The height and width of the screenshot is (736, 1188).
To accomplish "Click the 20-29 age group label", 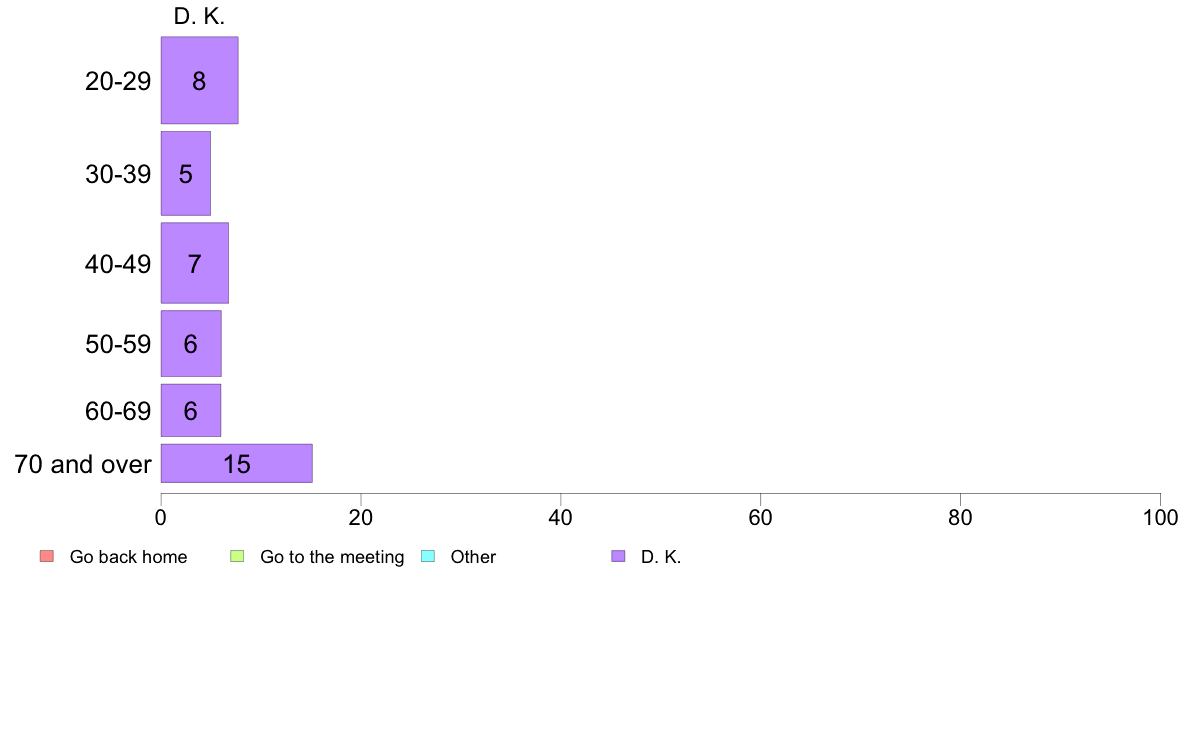I will tap(117, 80).
